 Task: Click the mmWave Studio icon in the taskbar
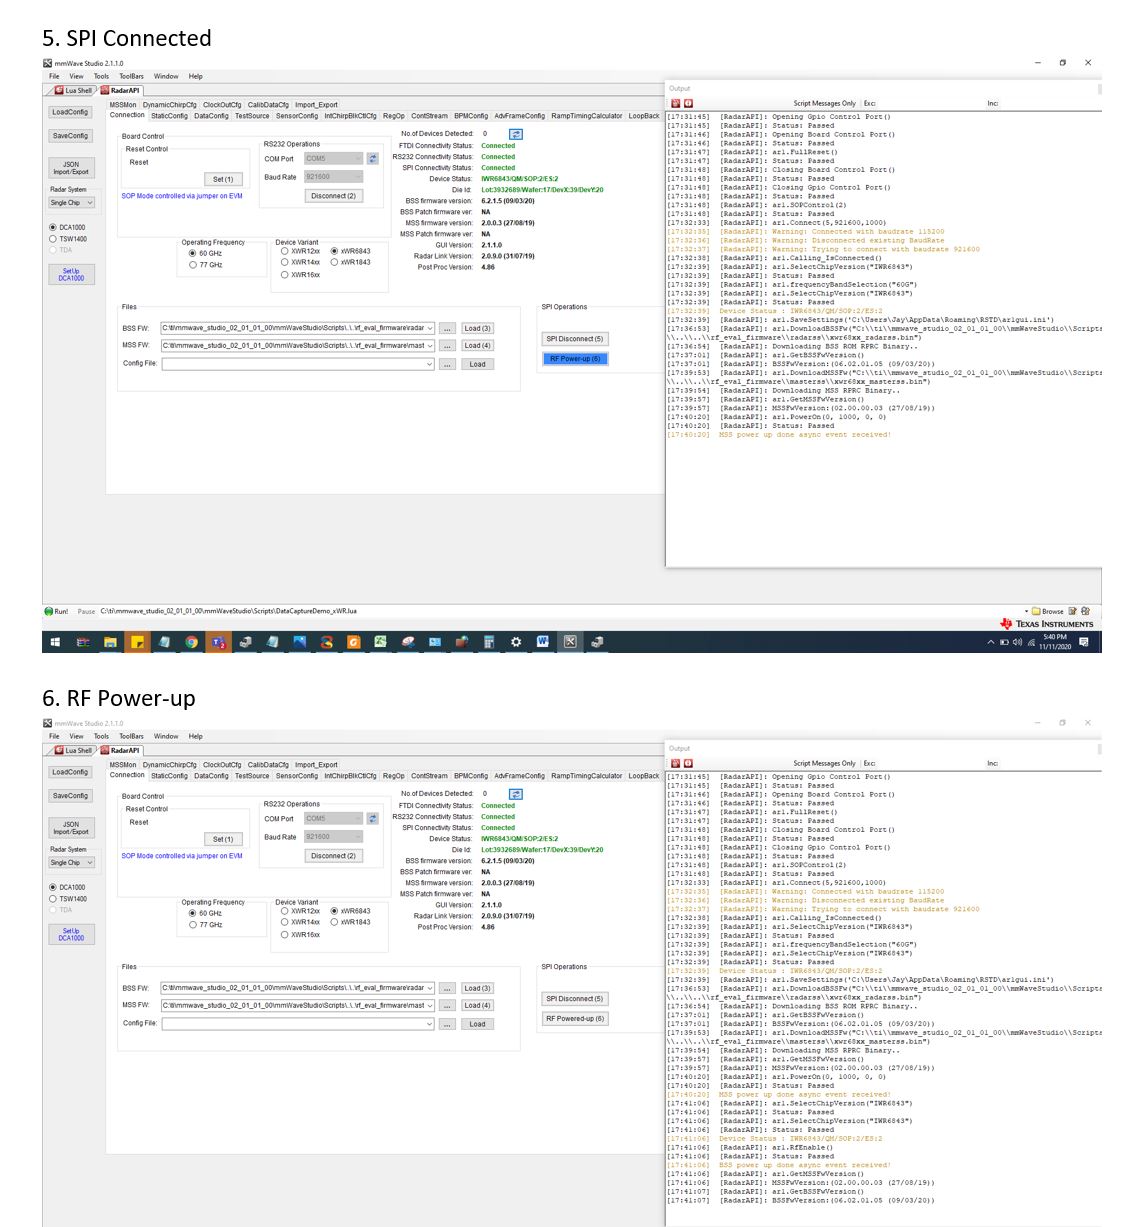[570, 642]
